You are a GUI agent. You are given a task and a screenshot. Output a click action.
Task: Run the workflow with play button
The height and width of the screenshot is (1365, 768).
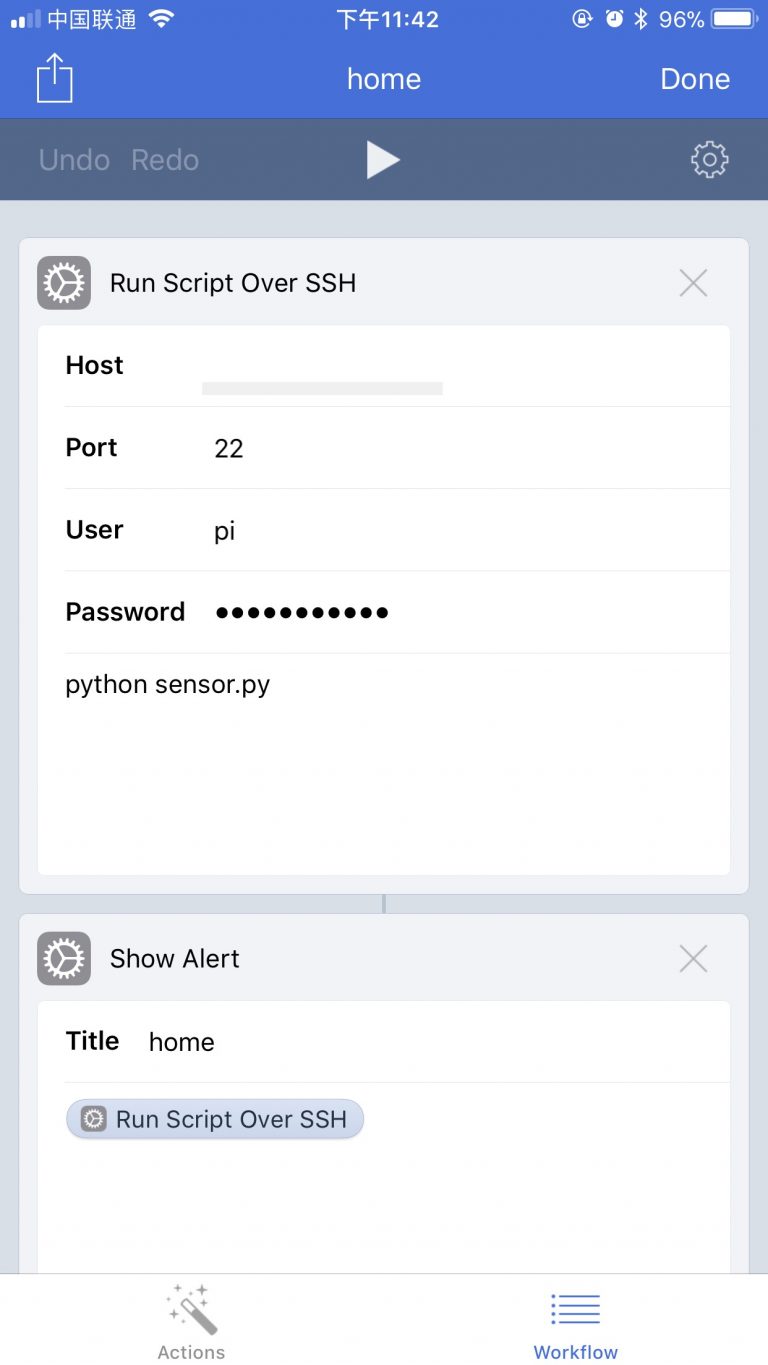coord(382,160)
